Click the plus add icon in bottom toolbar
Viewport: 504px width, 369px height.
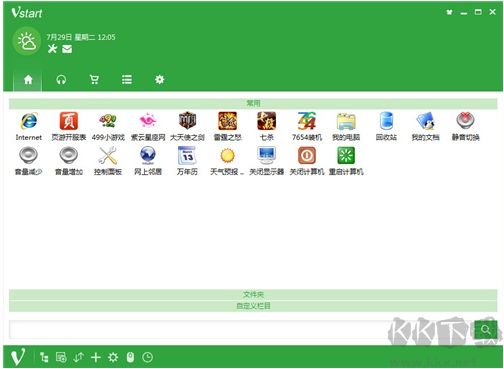[x=96, y=357]
